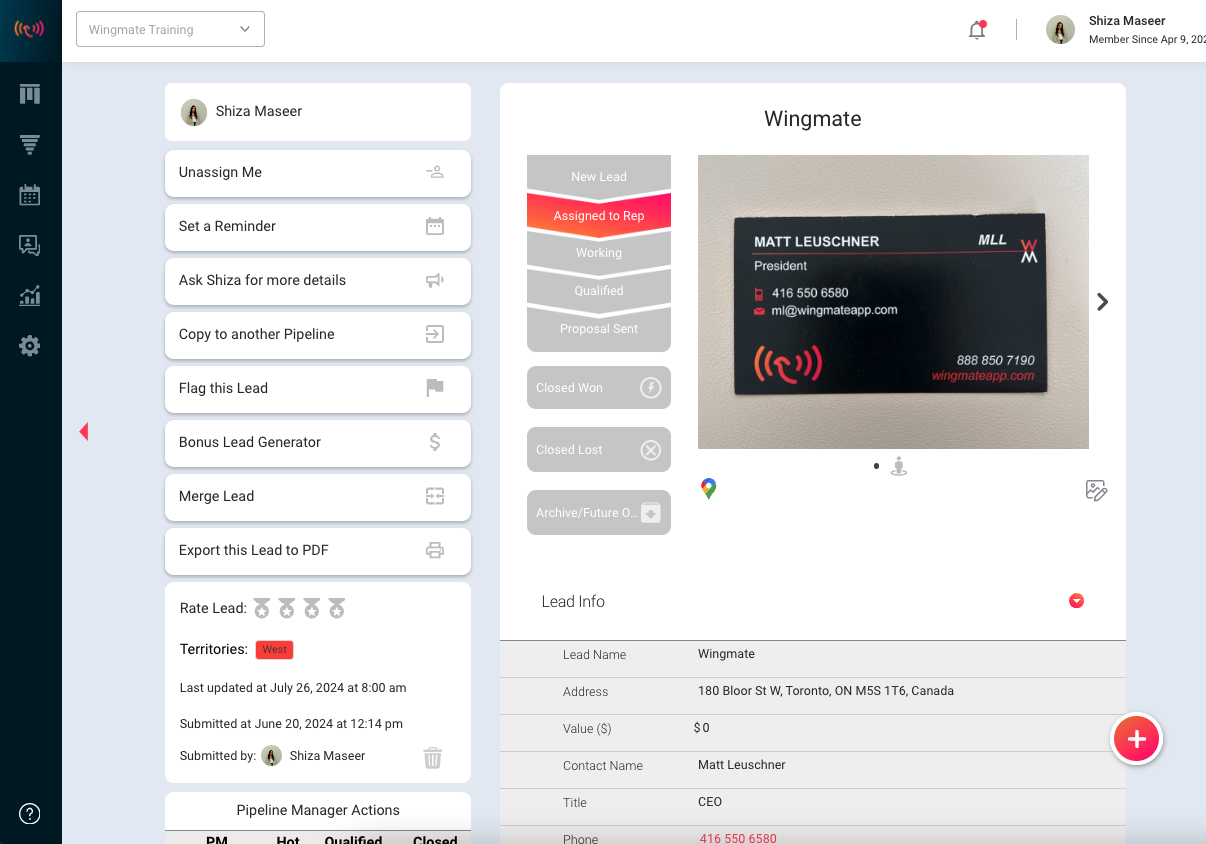
Task: Click the Contact Name Matt Leuschner
Action: pos(742,765)
